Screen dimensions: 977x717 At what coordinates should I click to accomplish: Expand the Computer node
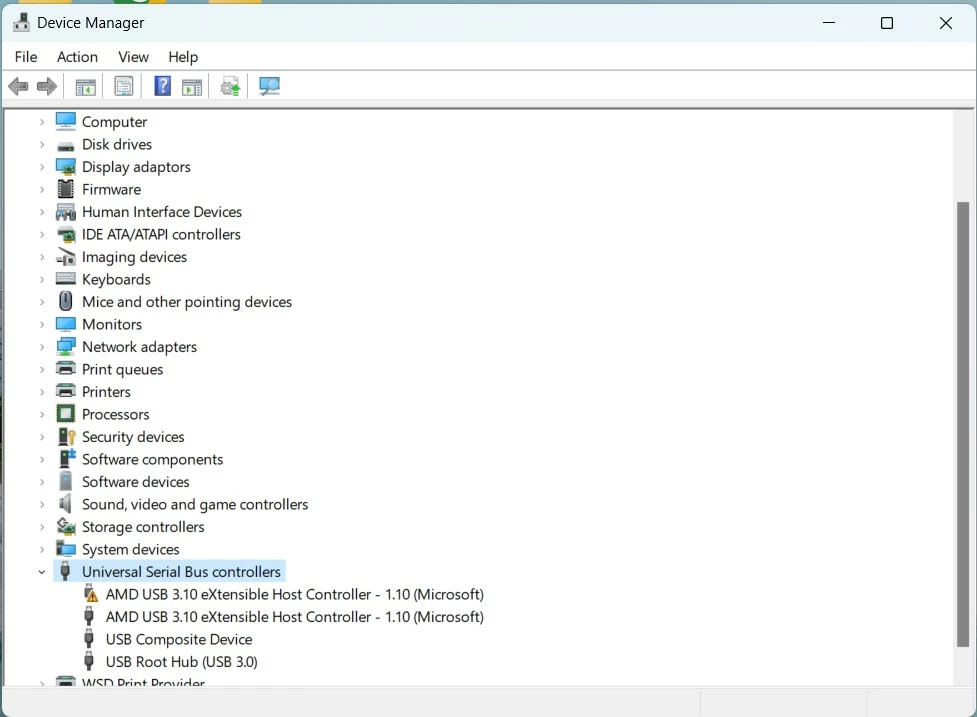coord(42,122)
